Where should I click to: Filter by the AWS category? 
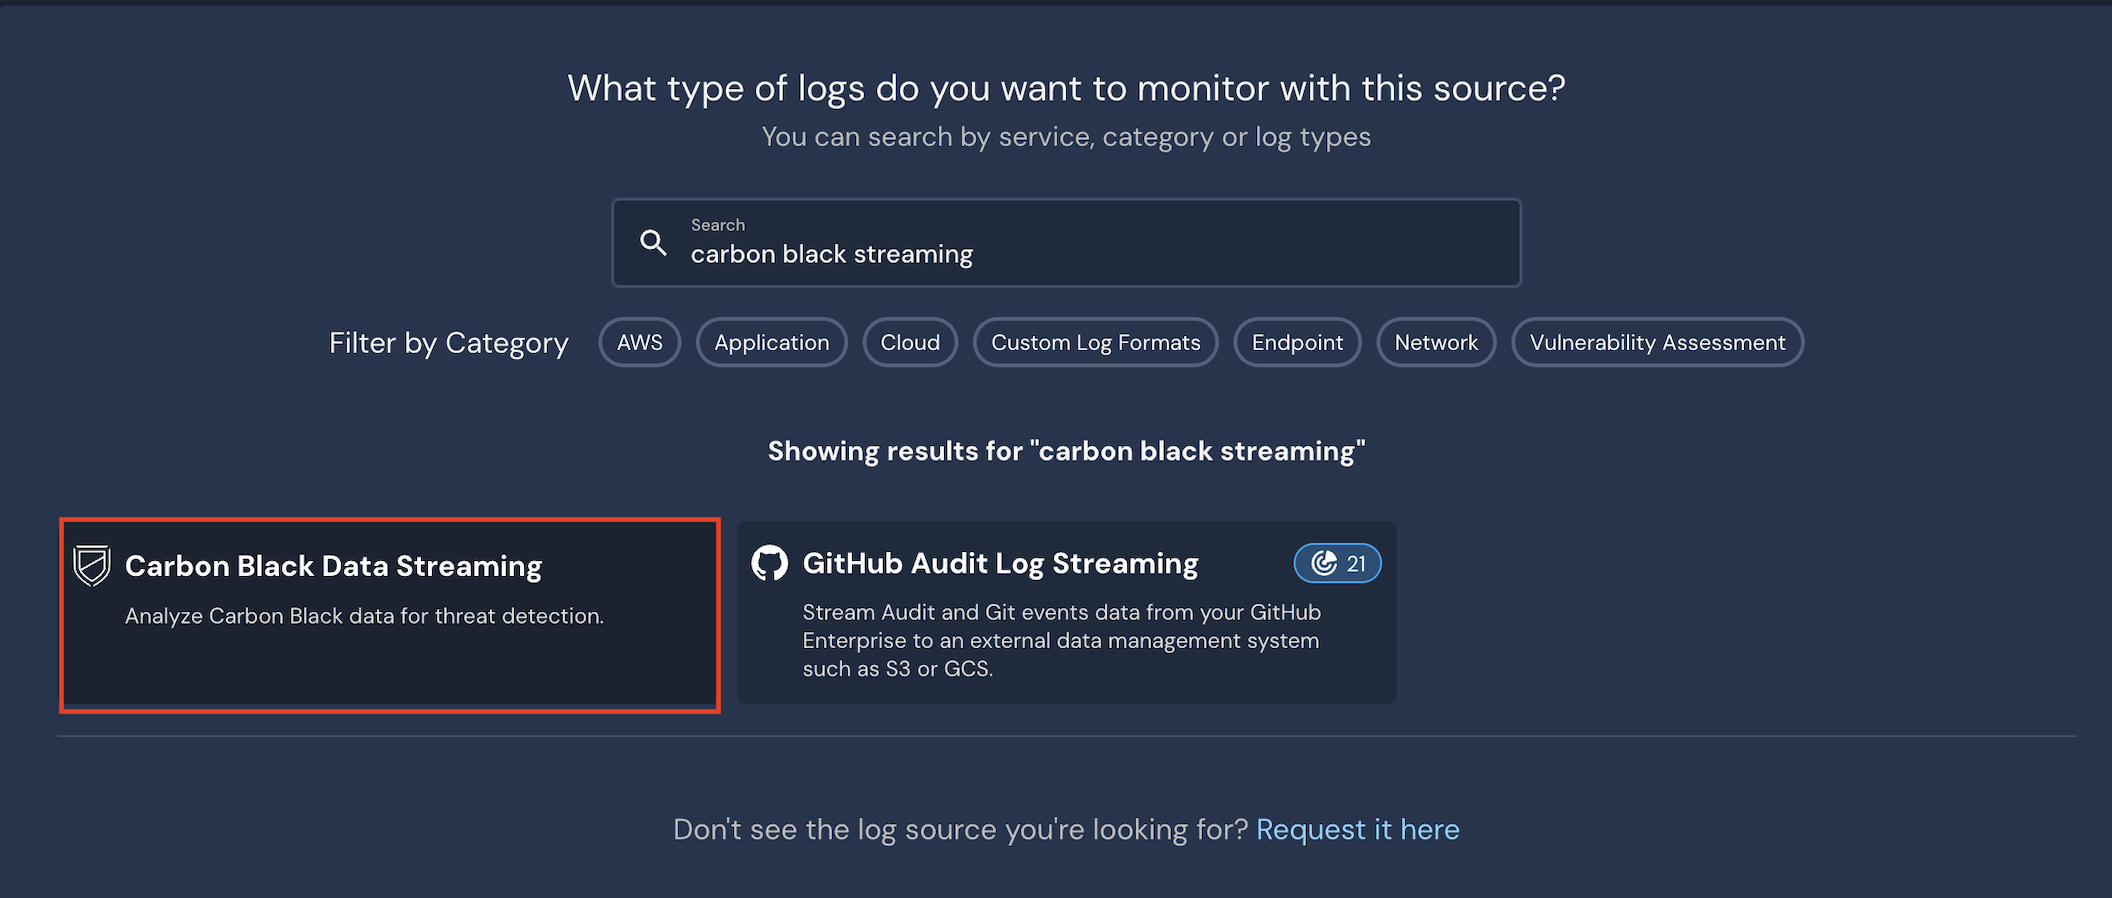[x=640, y=342]
